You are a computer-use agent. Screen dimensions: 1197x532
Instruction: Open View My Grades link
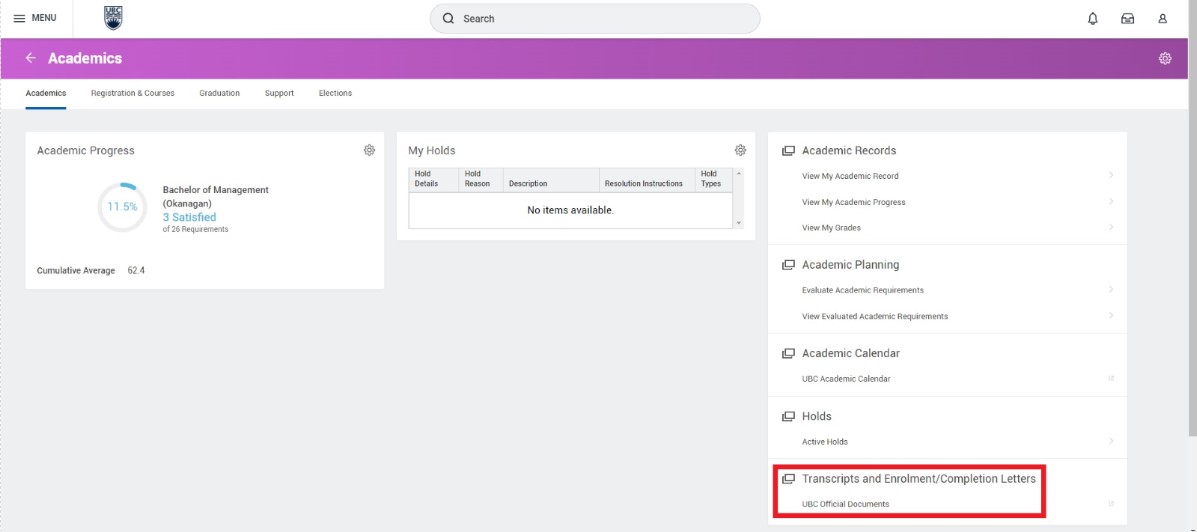[831, 227]
